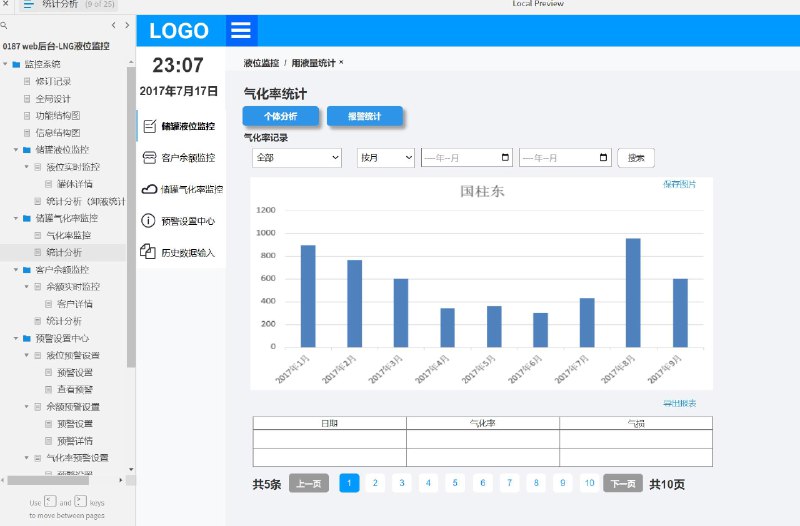800x526 pixels.
Task: Collapse the 监控系统 folder
Action: coord(6,64)
